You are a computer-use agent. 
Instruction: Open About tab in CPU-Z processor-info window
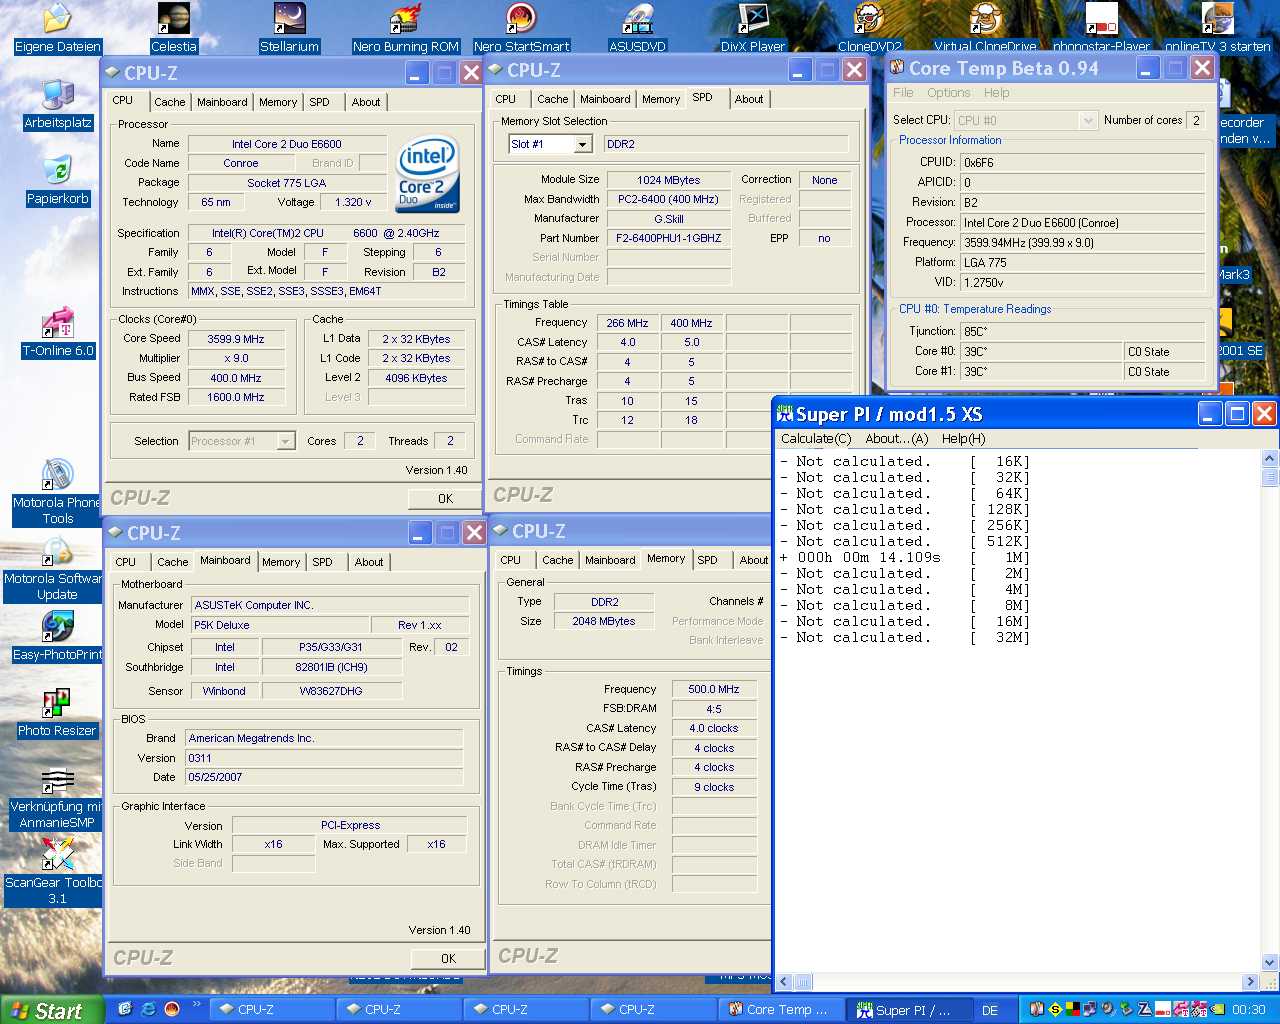click(x=366, y=102)
